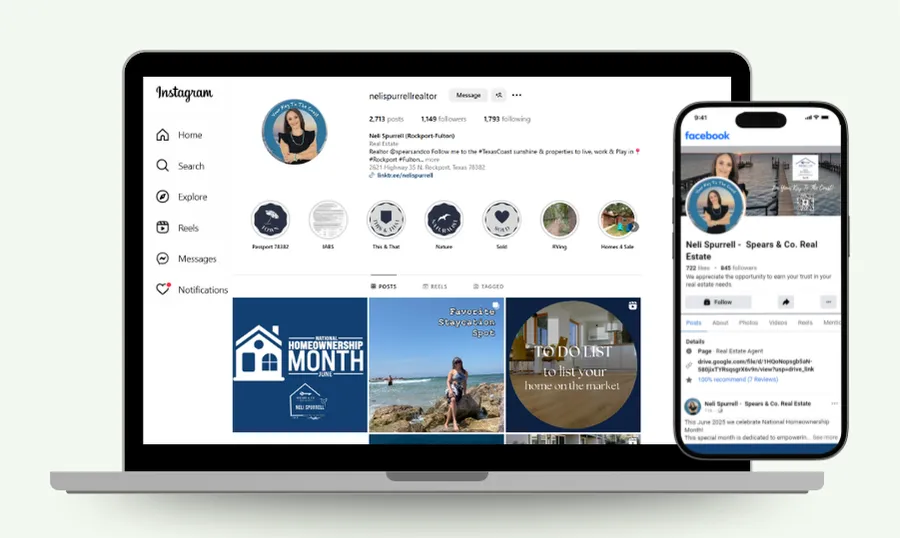Tap the Neli Spurrell - Spears & Co. page title
This screenshot has width=900, height=538.
pos(751,250)
